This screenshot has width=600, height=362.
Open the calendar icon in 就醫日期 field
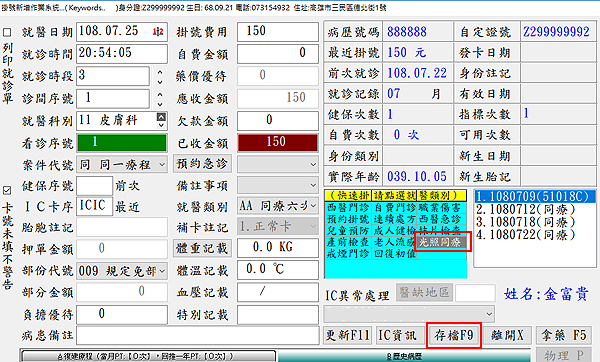click(x=158, y=32)
